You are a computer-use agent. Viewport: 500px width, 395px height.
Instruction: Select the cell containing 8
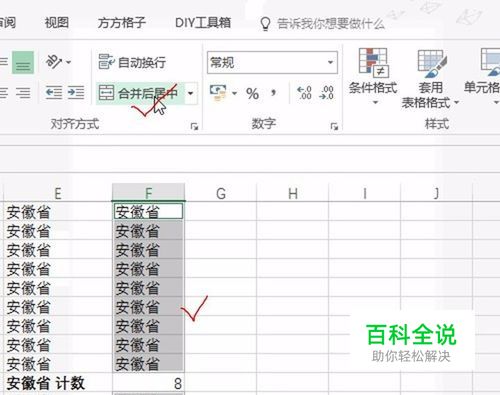click(149, 383)
